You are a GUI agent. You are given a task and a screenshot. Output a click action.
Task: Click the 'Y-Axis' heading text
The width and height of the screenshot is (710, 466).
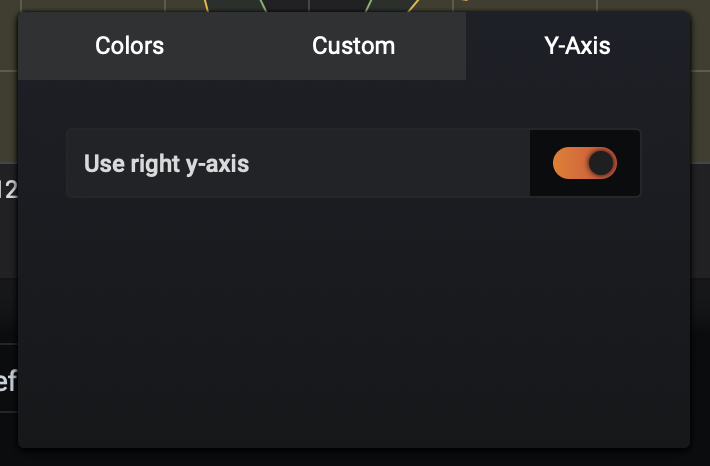(577, 46)
